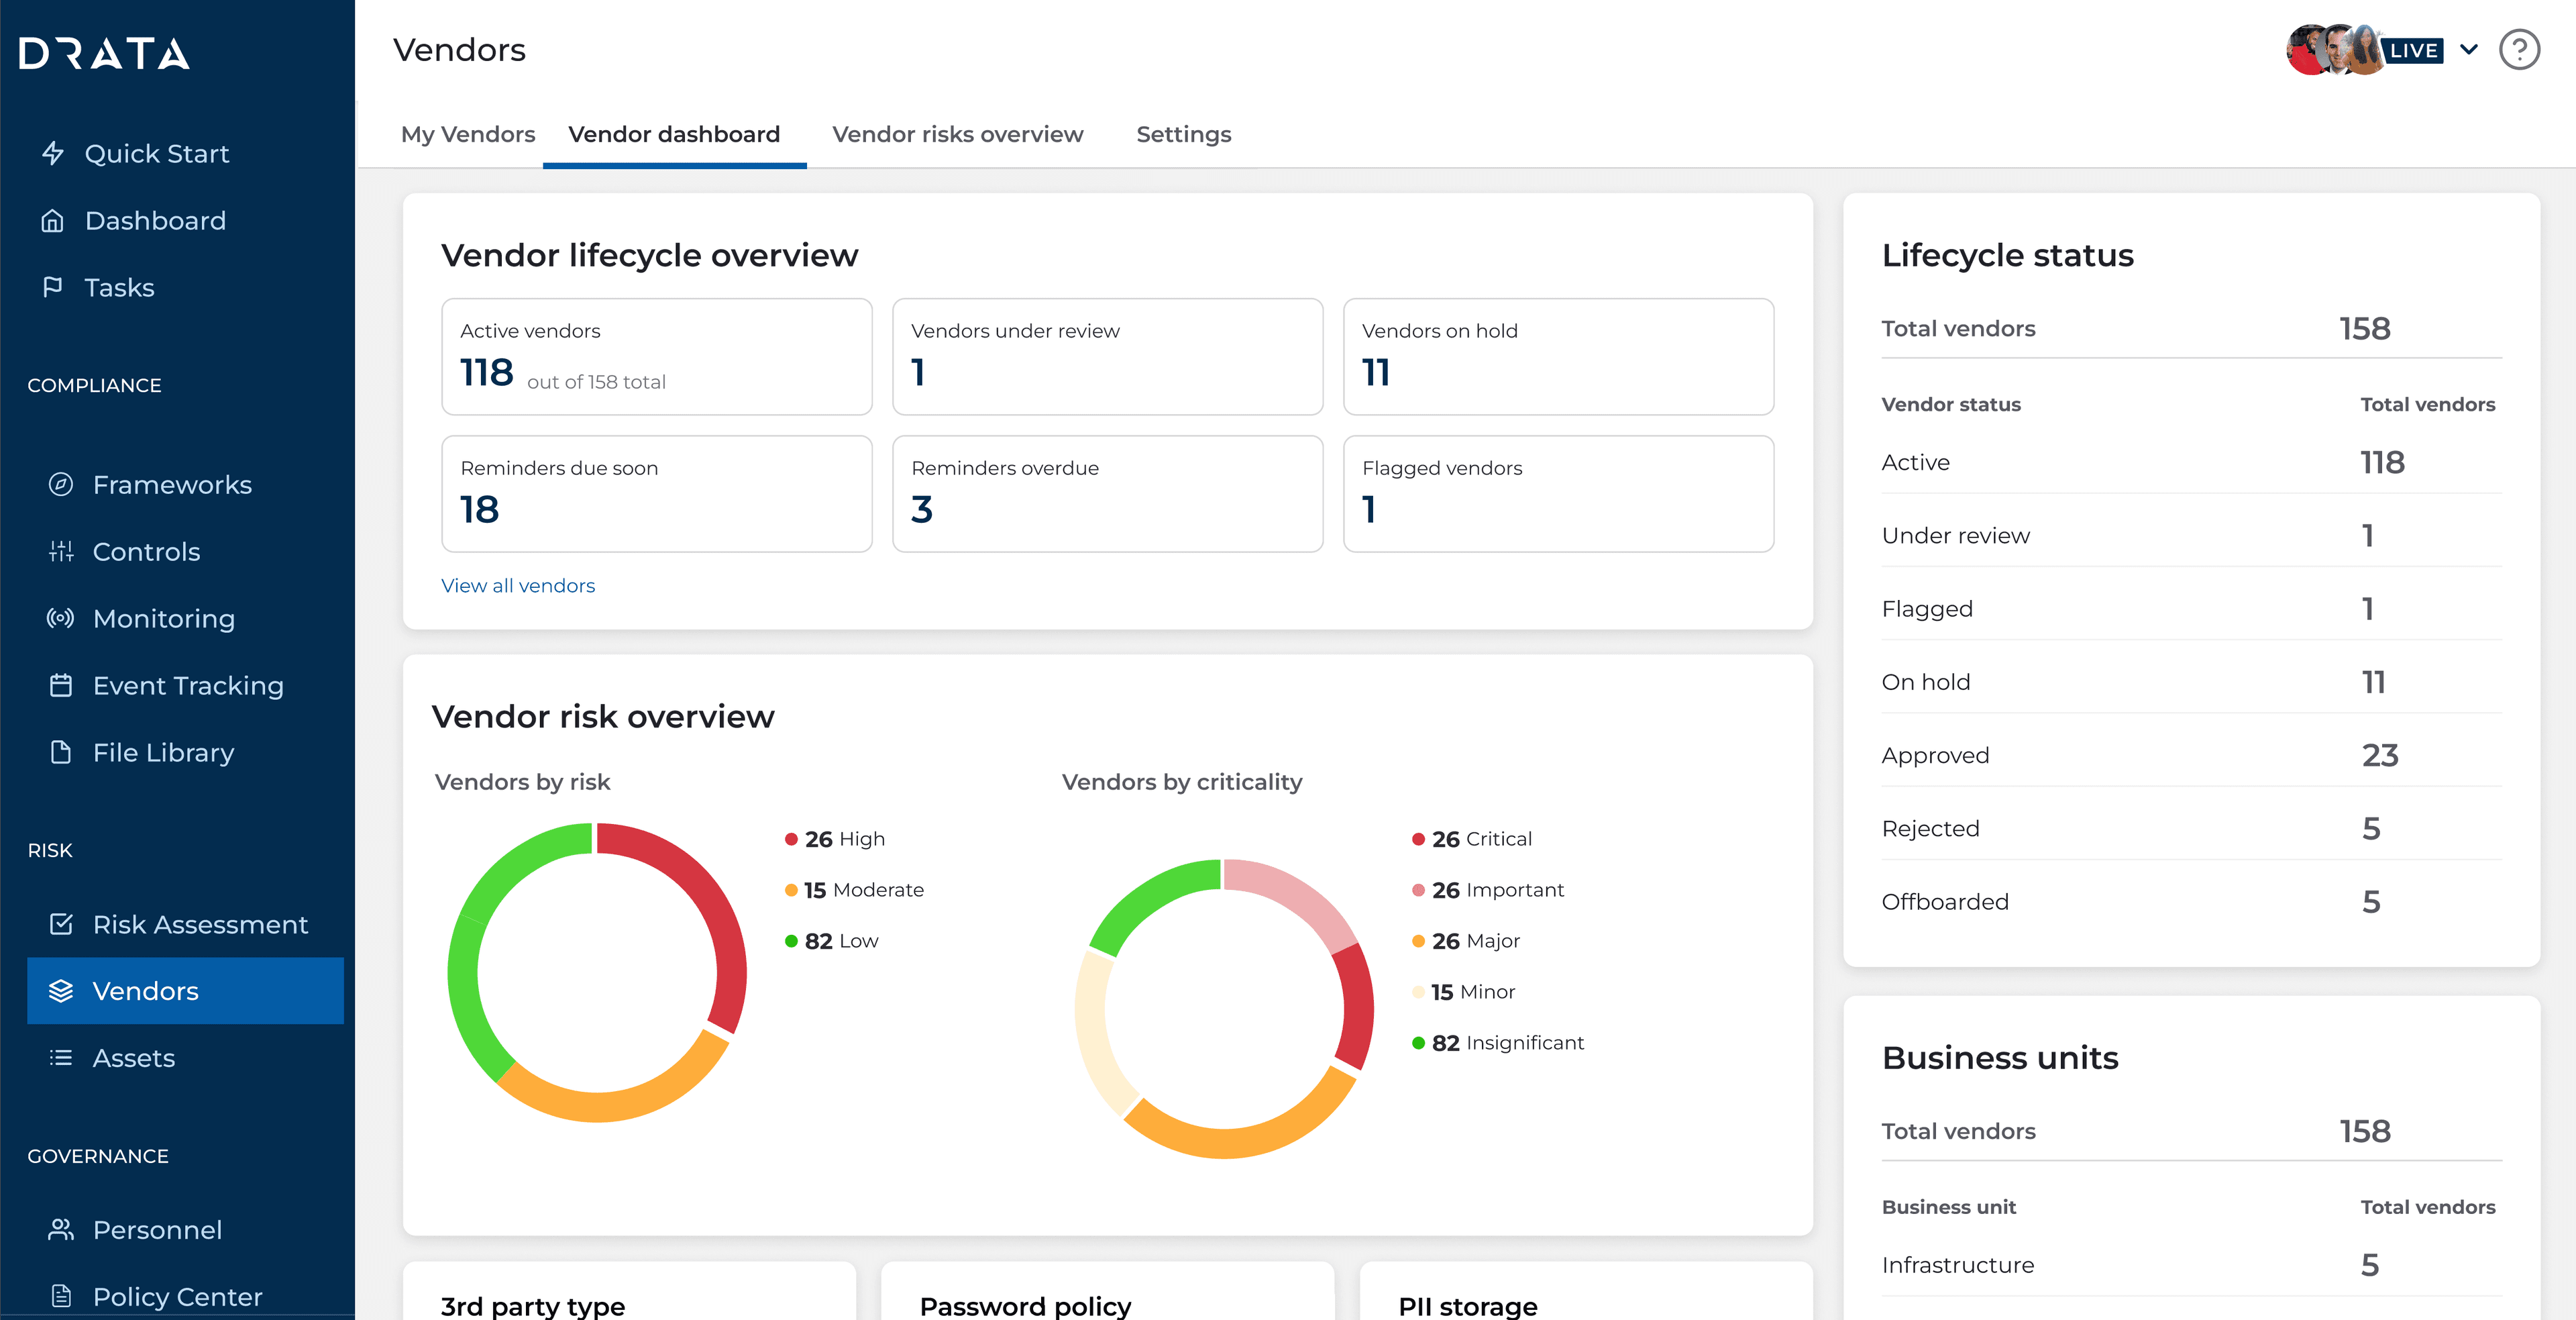Open Dashboard via the home icon
The image size is (2576, 1320).
(53, 220)
